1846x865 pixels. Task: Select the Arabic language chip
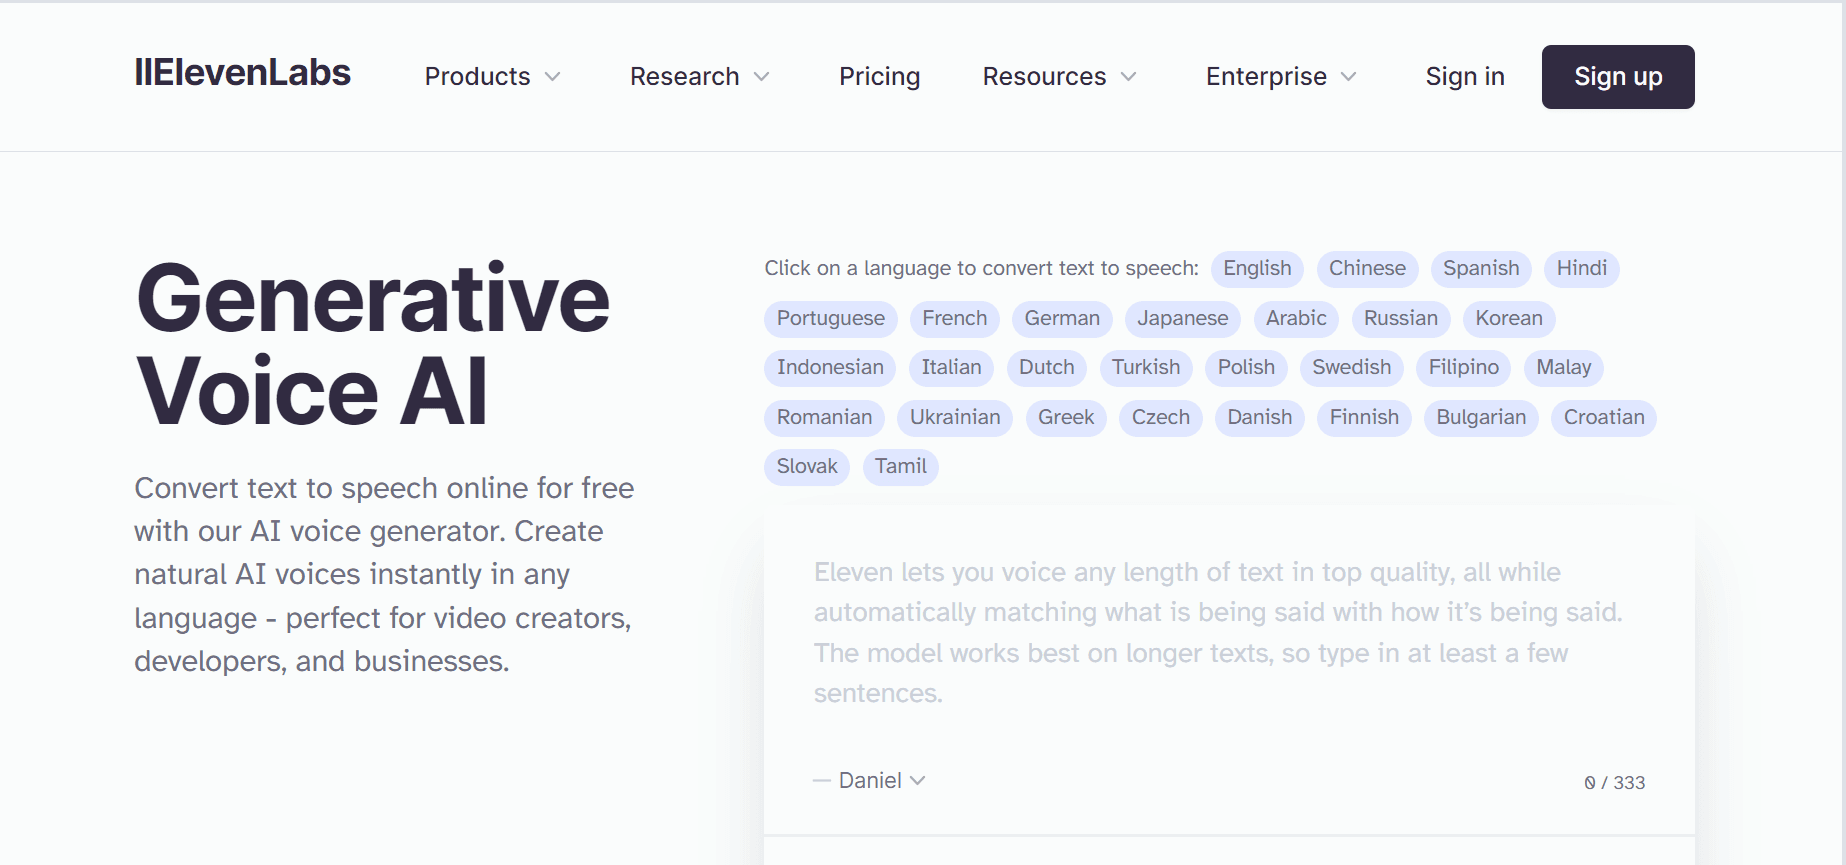coord(1296,319)
